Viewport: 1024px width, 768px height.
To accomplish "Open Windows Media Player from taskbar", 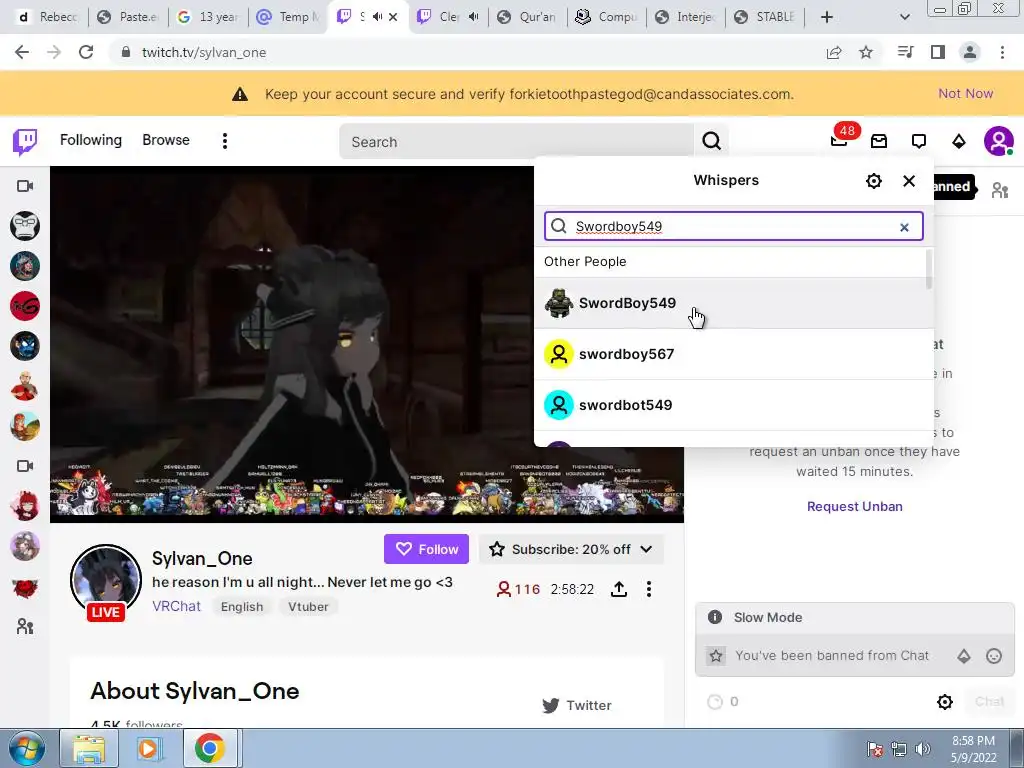I will 148,749.
